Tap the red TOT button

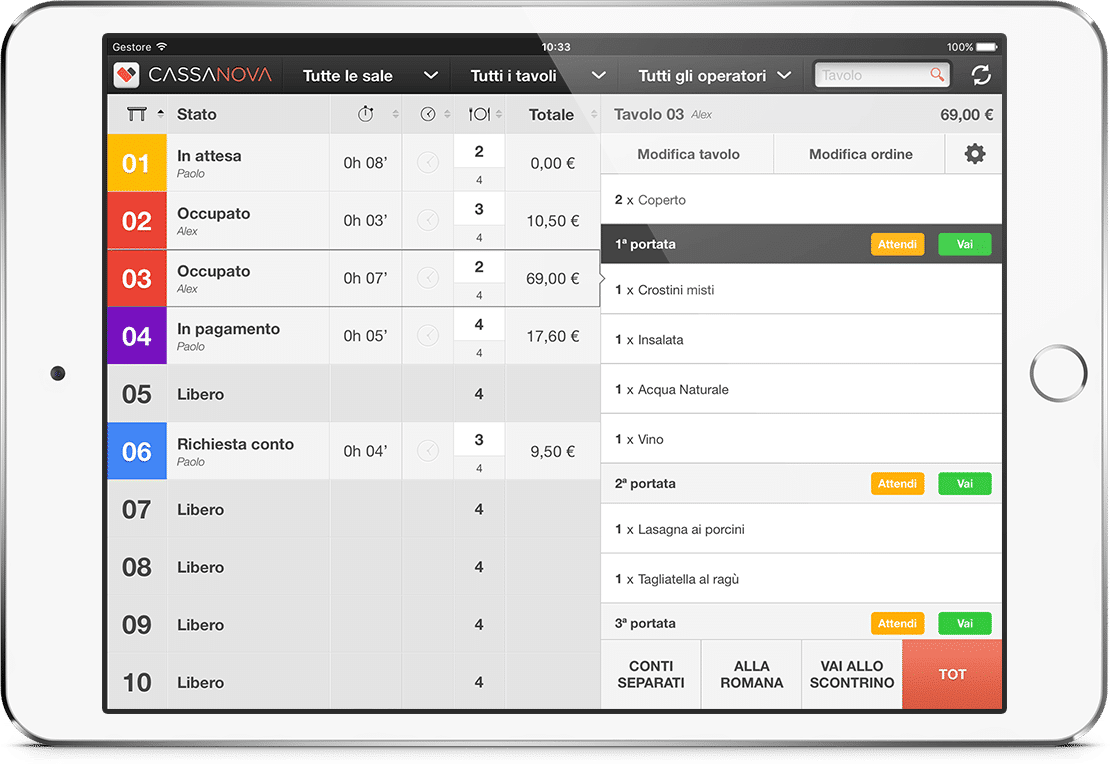point(952,675)
